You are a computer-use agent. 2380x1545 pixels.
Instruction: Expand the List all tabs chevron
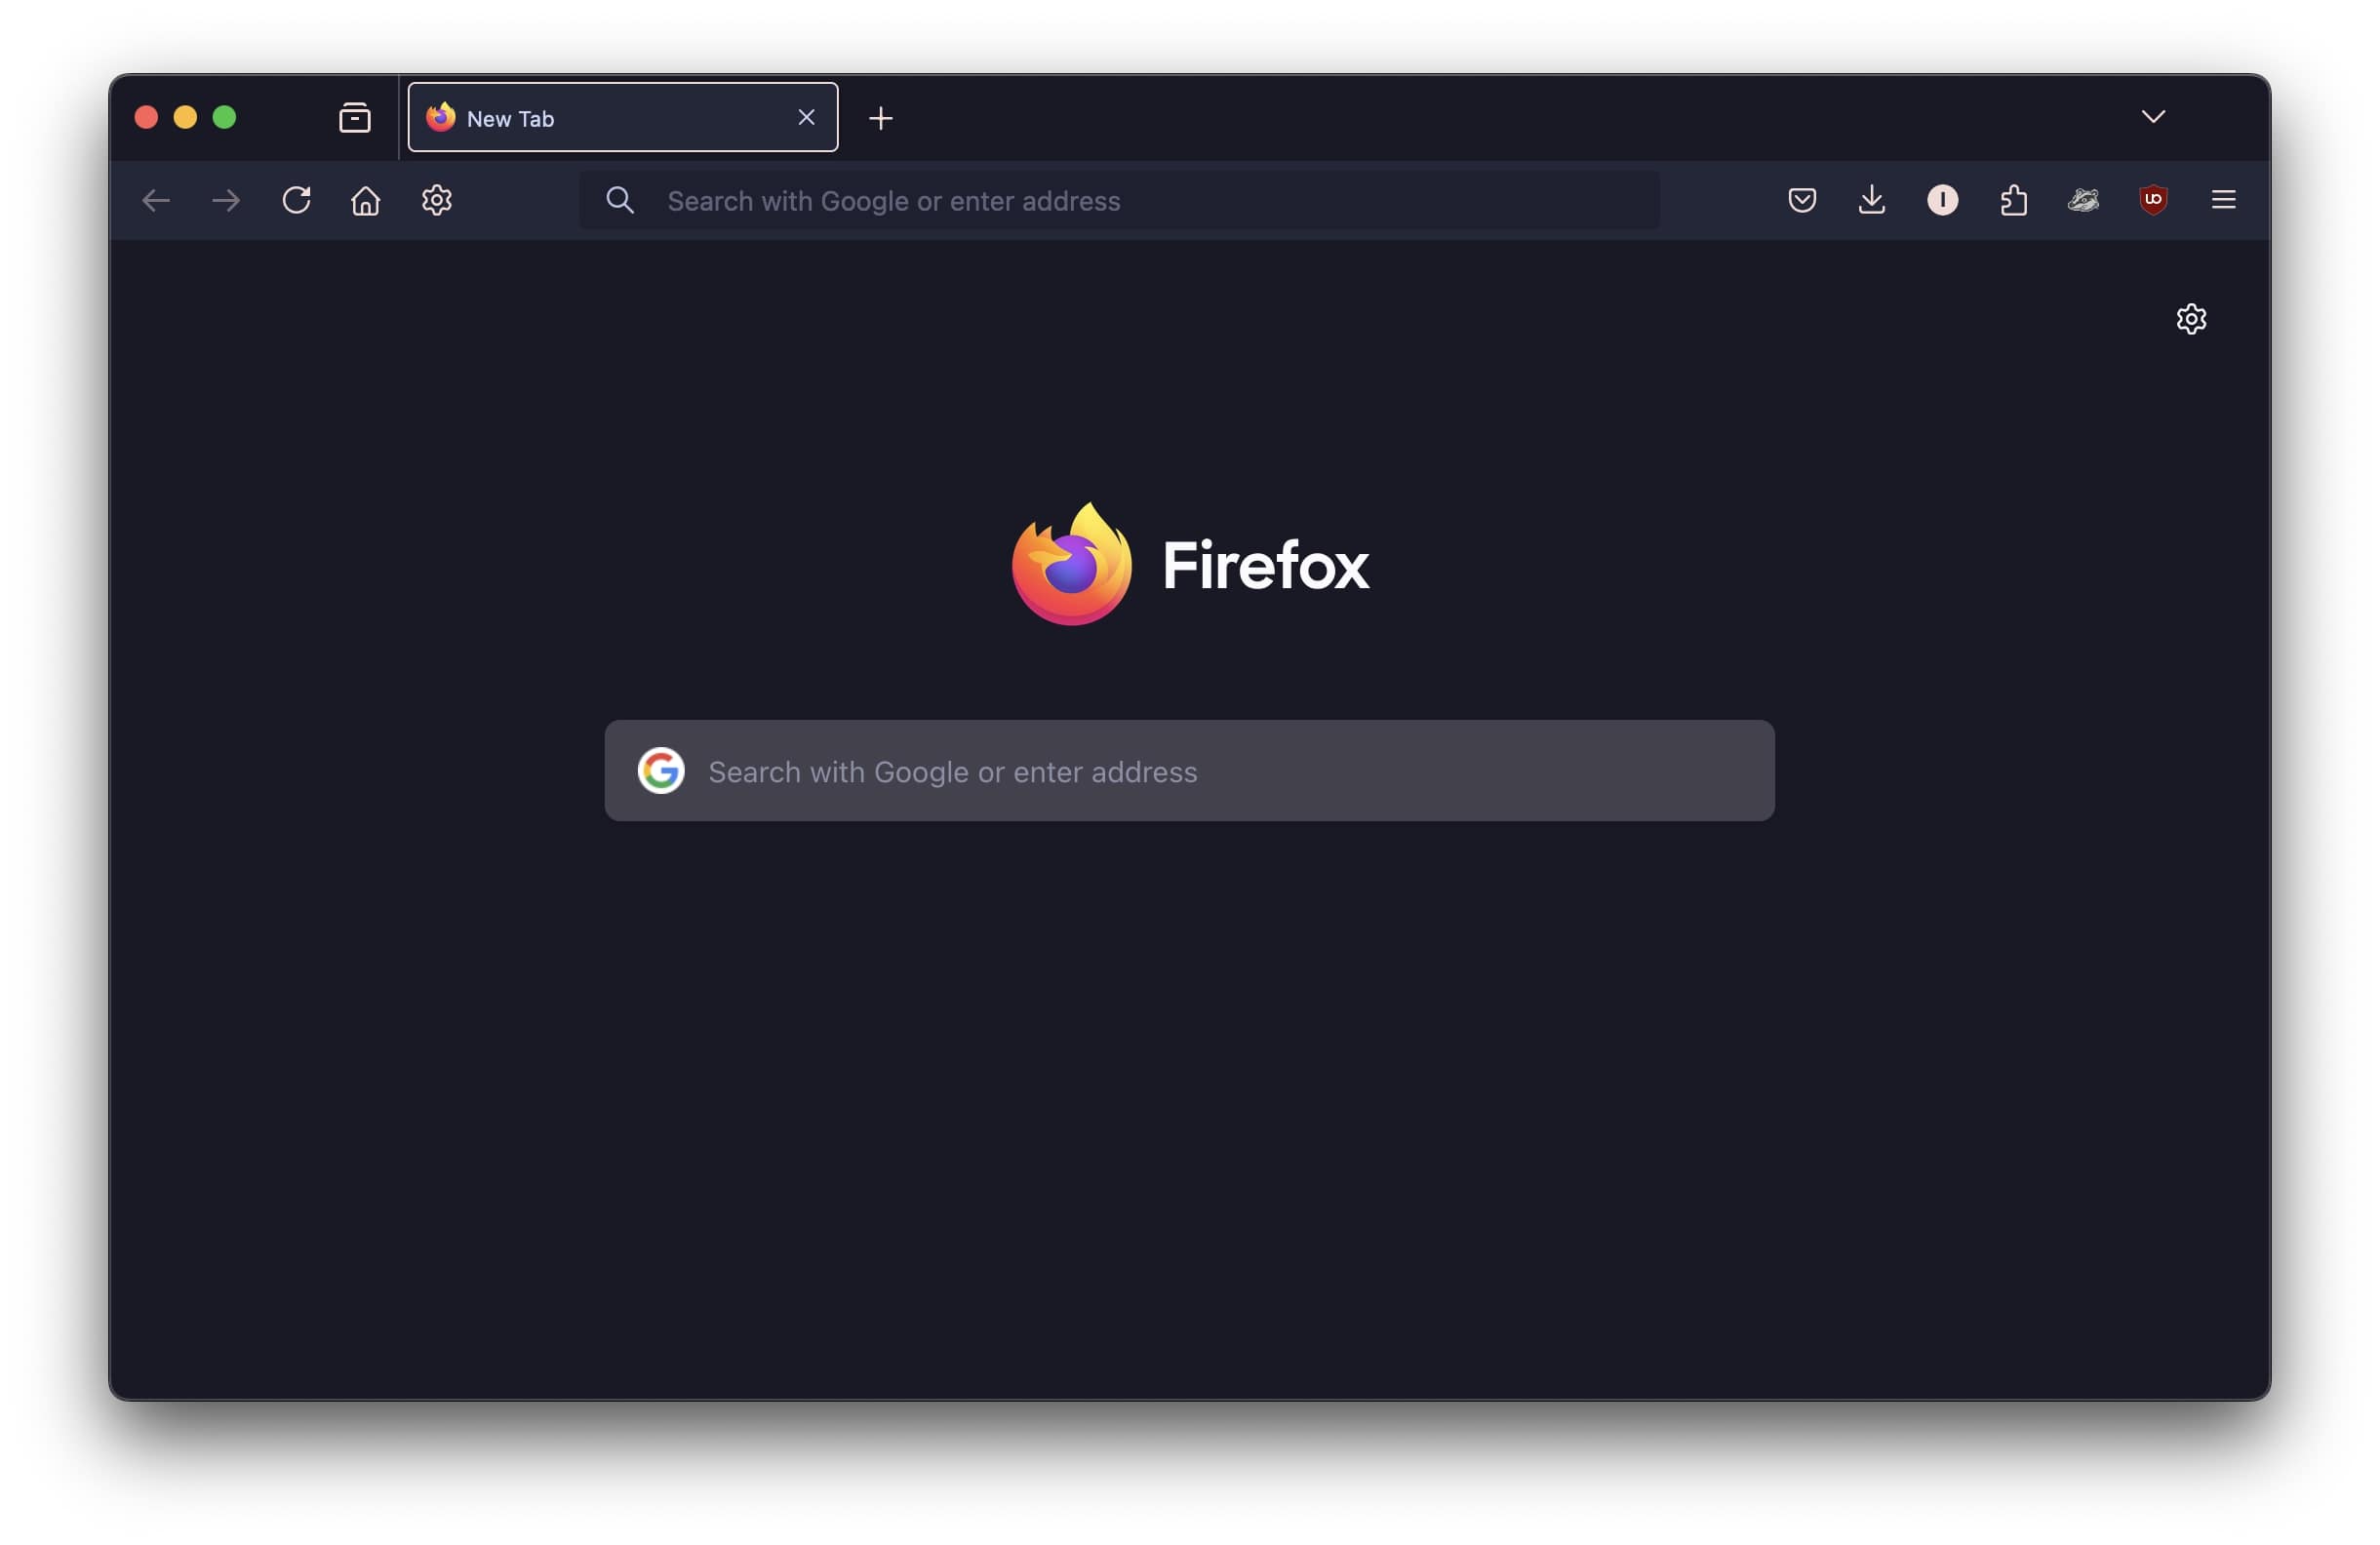(x=2153, y=117)
